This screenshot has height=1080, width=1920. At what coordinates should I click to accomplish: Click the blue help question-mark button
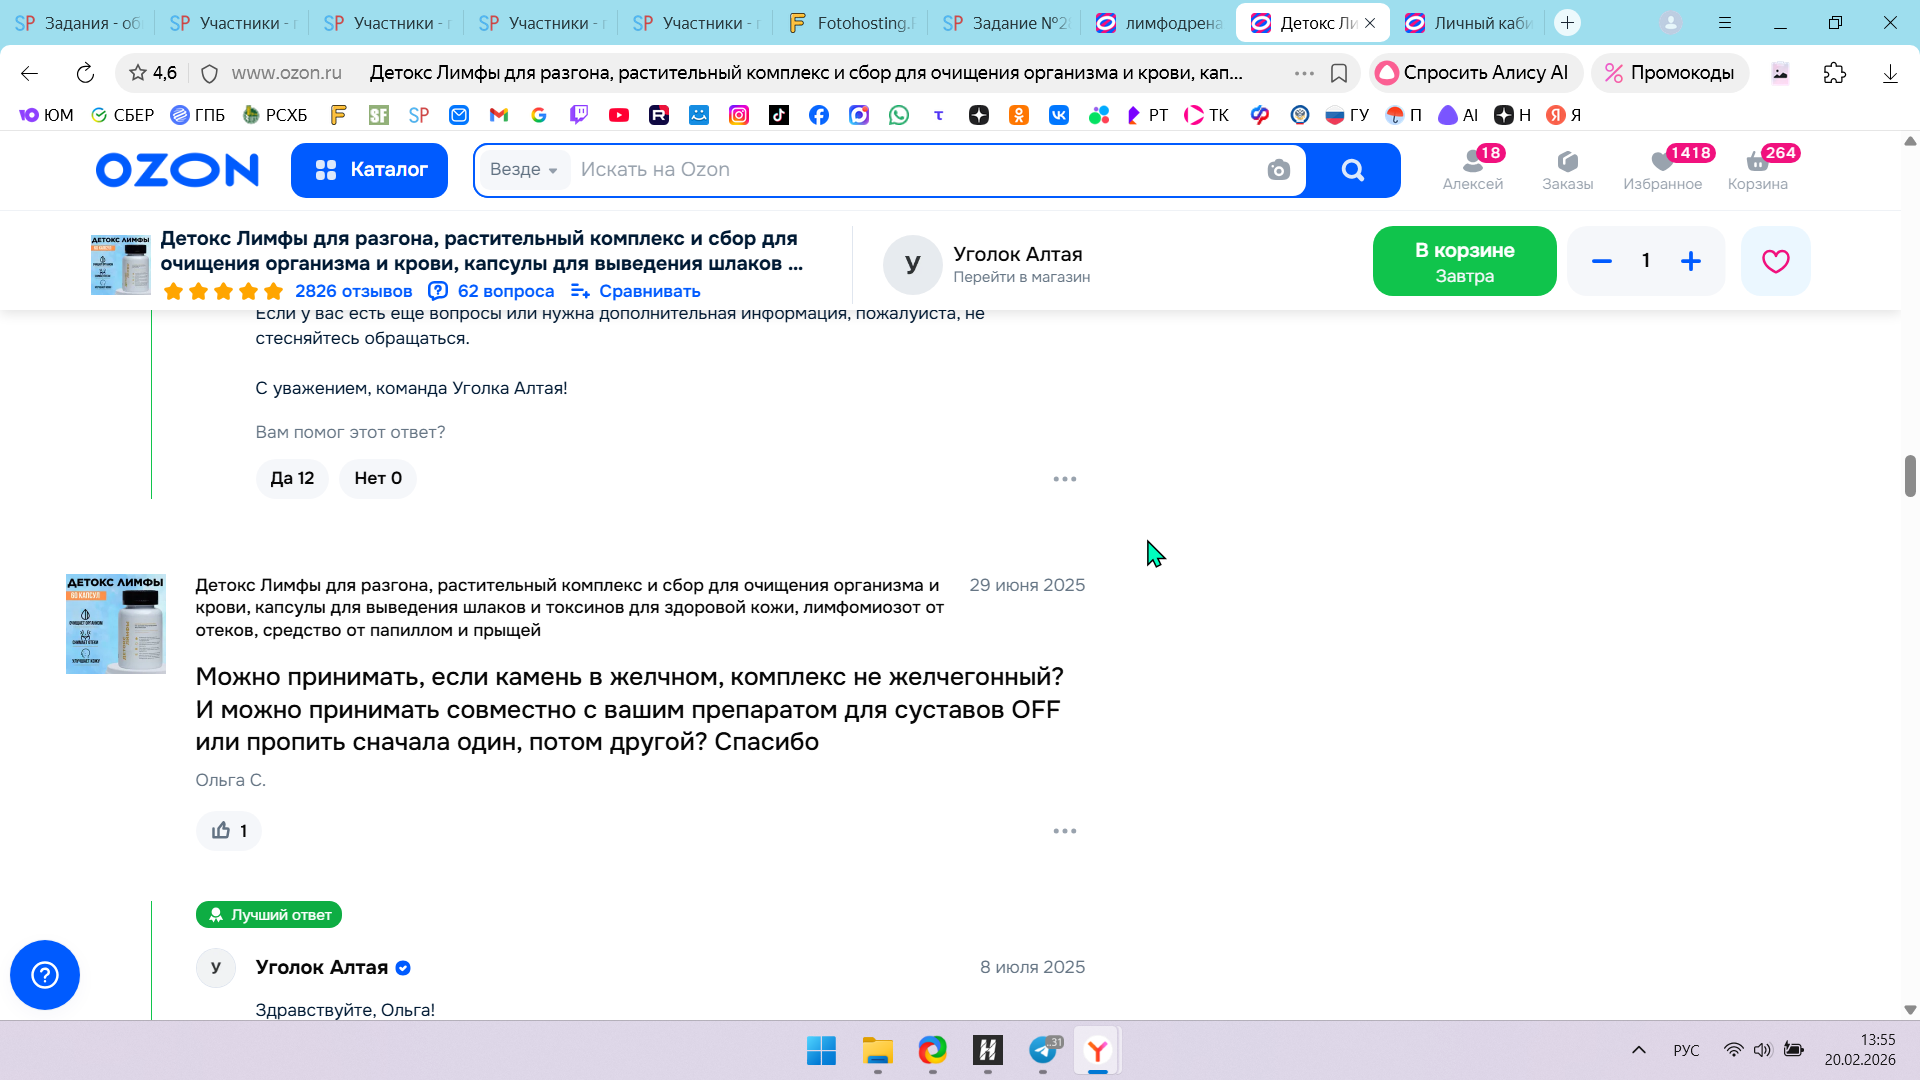(x=45, y=975)
